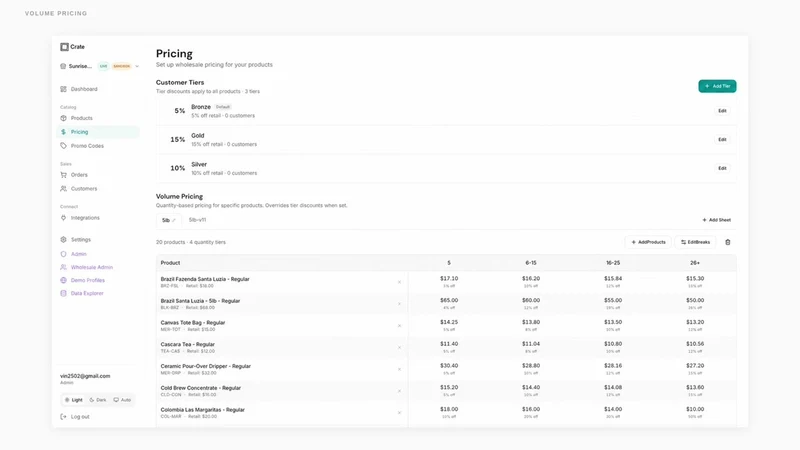The height and width of the screenshot is (450, 800).
Task: Click the Add Sheet link
Action: 716,220
